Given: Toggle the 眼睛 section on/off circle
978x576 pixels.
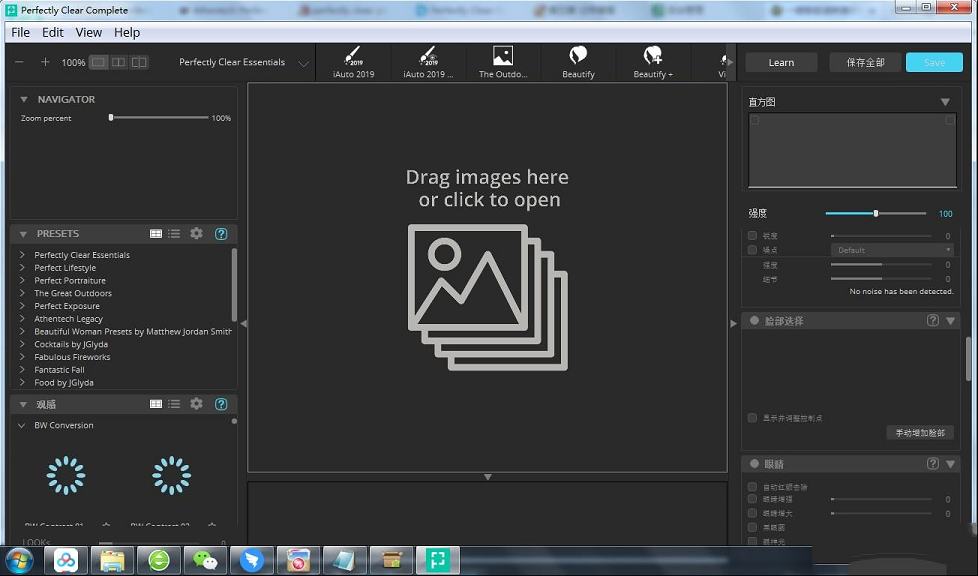Looking at the screenshot, I should [755, 464].
